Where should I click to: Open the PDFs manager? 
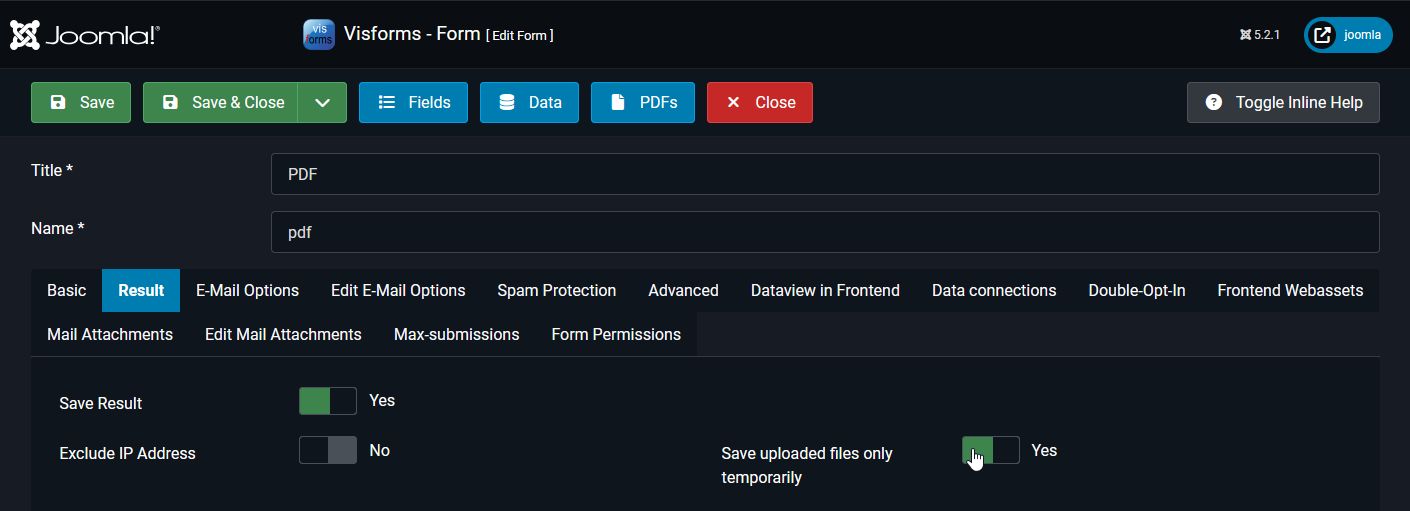click(643, 102)
